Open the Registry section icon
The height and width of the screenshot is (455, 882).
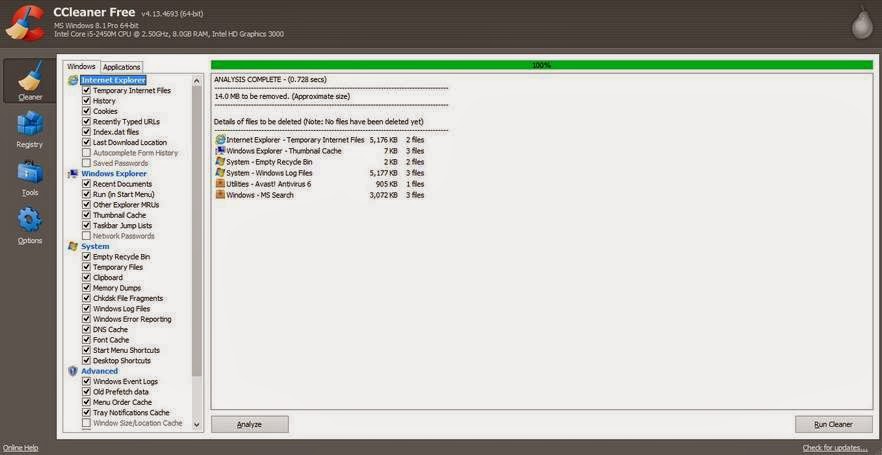(x=30, y=124)
